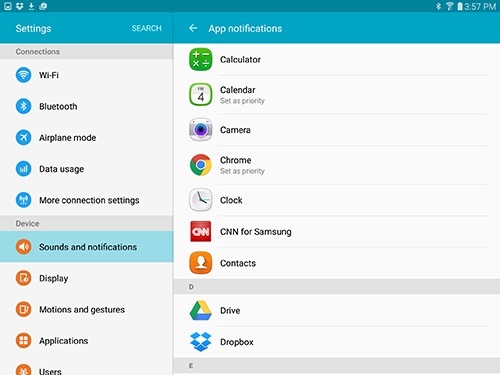Open Calculator notification settings
The height and width of the screenshot is (375, 500).
pyautogui.click(x=337, y=59)
